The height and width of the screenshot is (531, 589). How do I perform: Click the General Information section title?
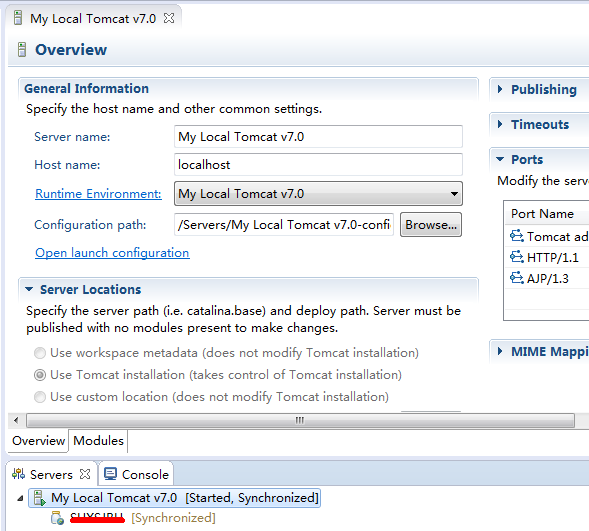click(x=86, y=88)
